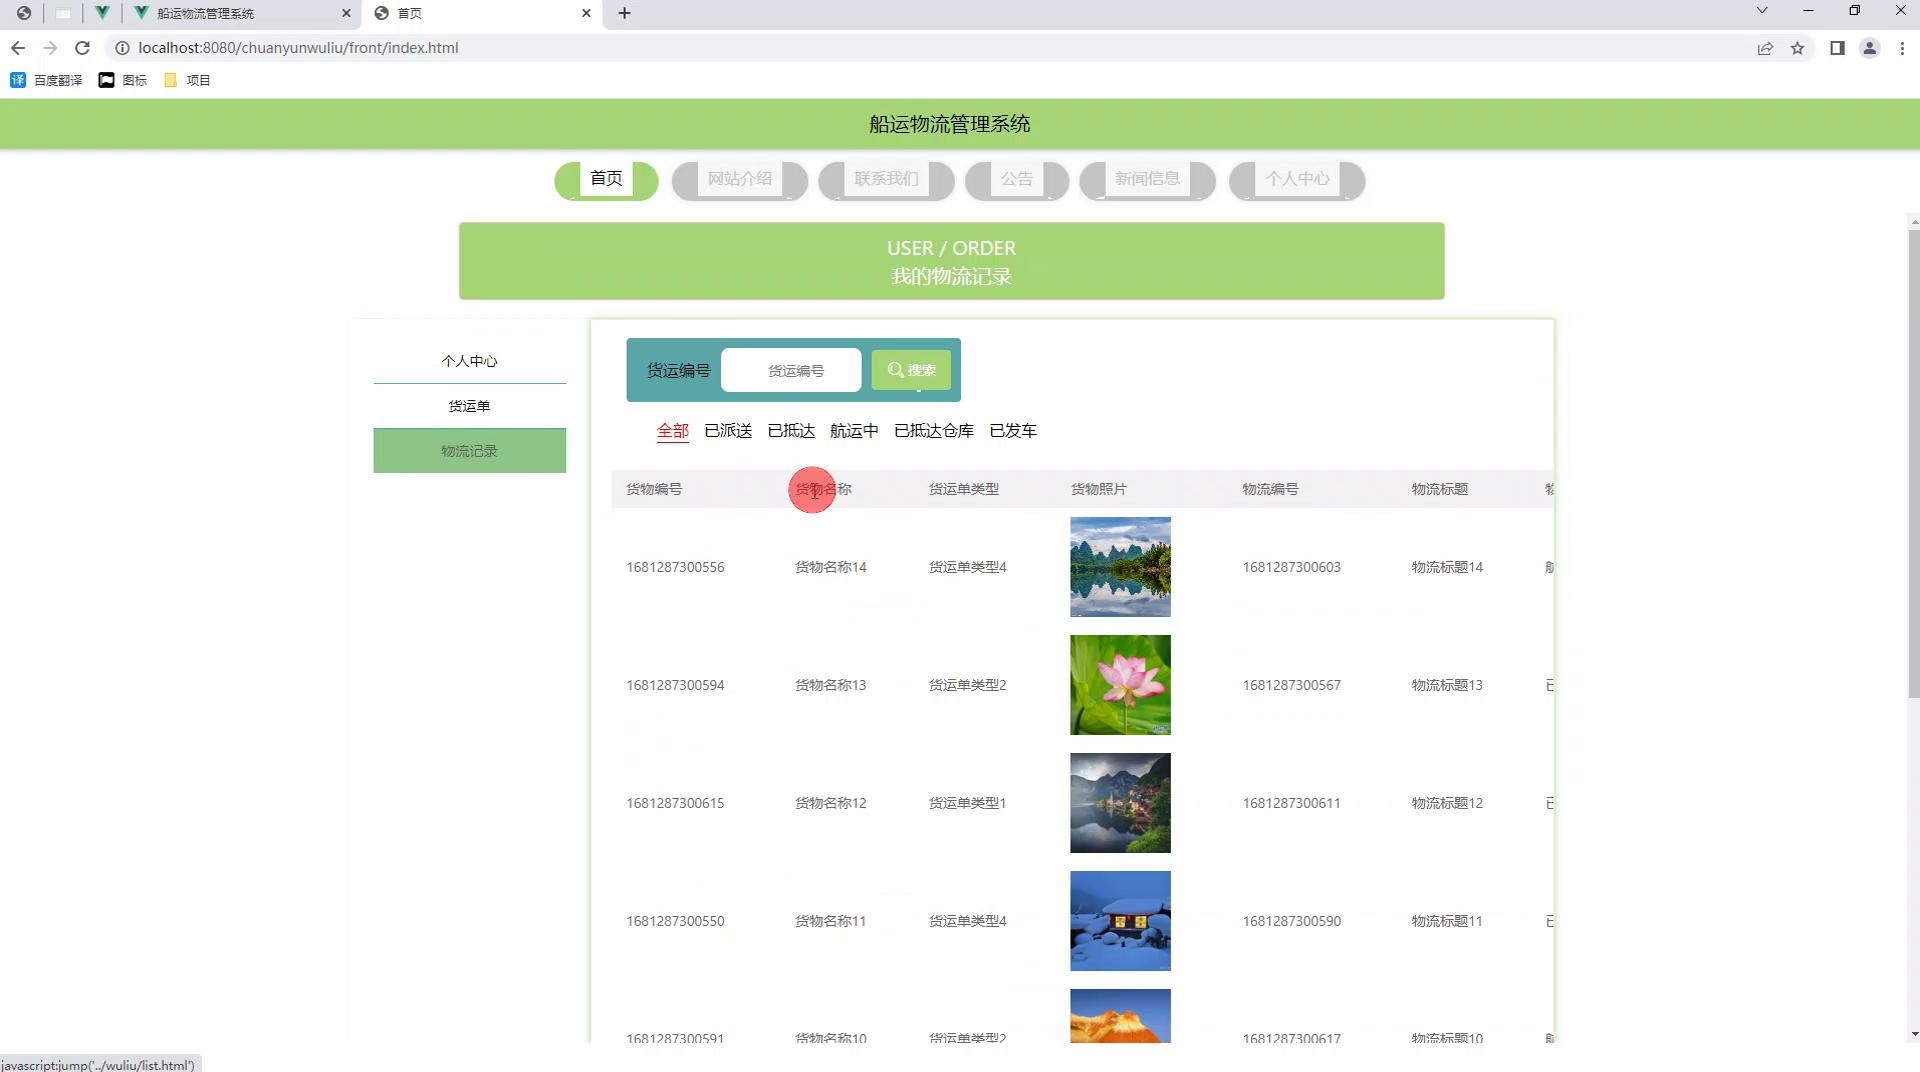This screenshot has height=1072, width=1920.
Task: Click the browser forward arrow
Action: [x=50, y=48]
